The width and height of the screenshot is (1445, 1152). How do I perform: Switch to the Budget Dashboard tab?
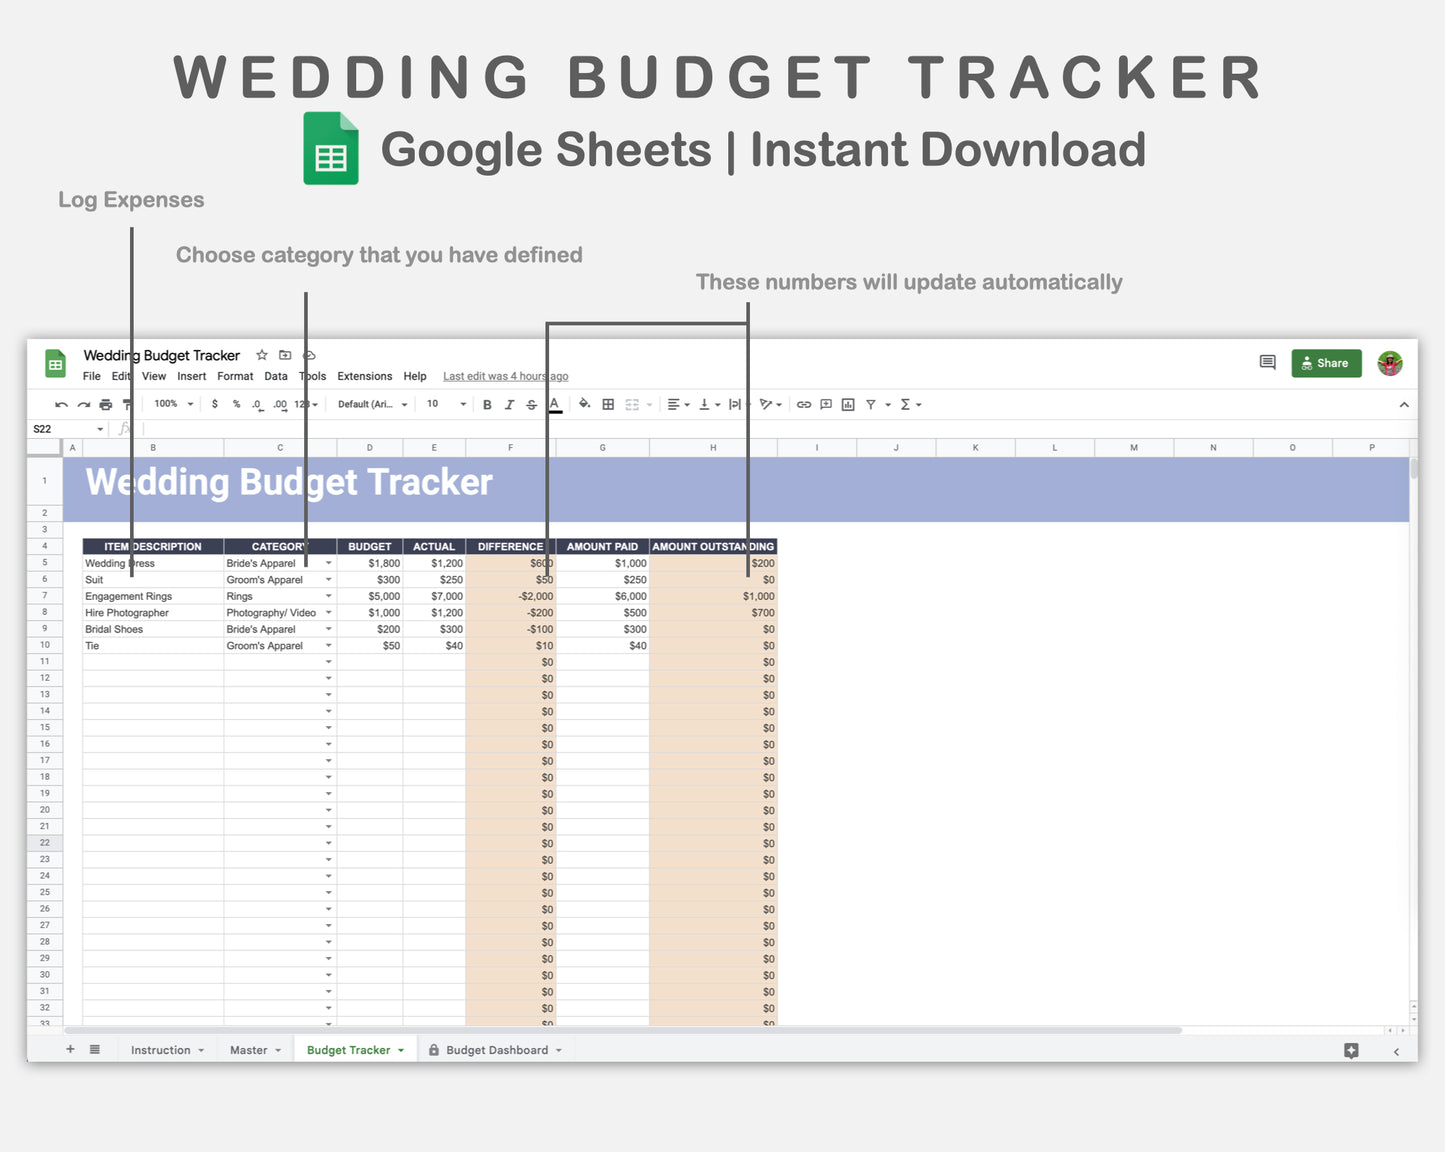click(495, 1050)
